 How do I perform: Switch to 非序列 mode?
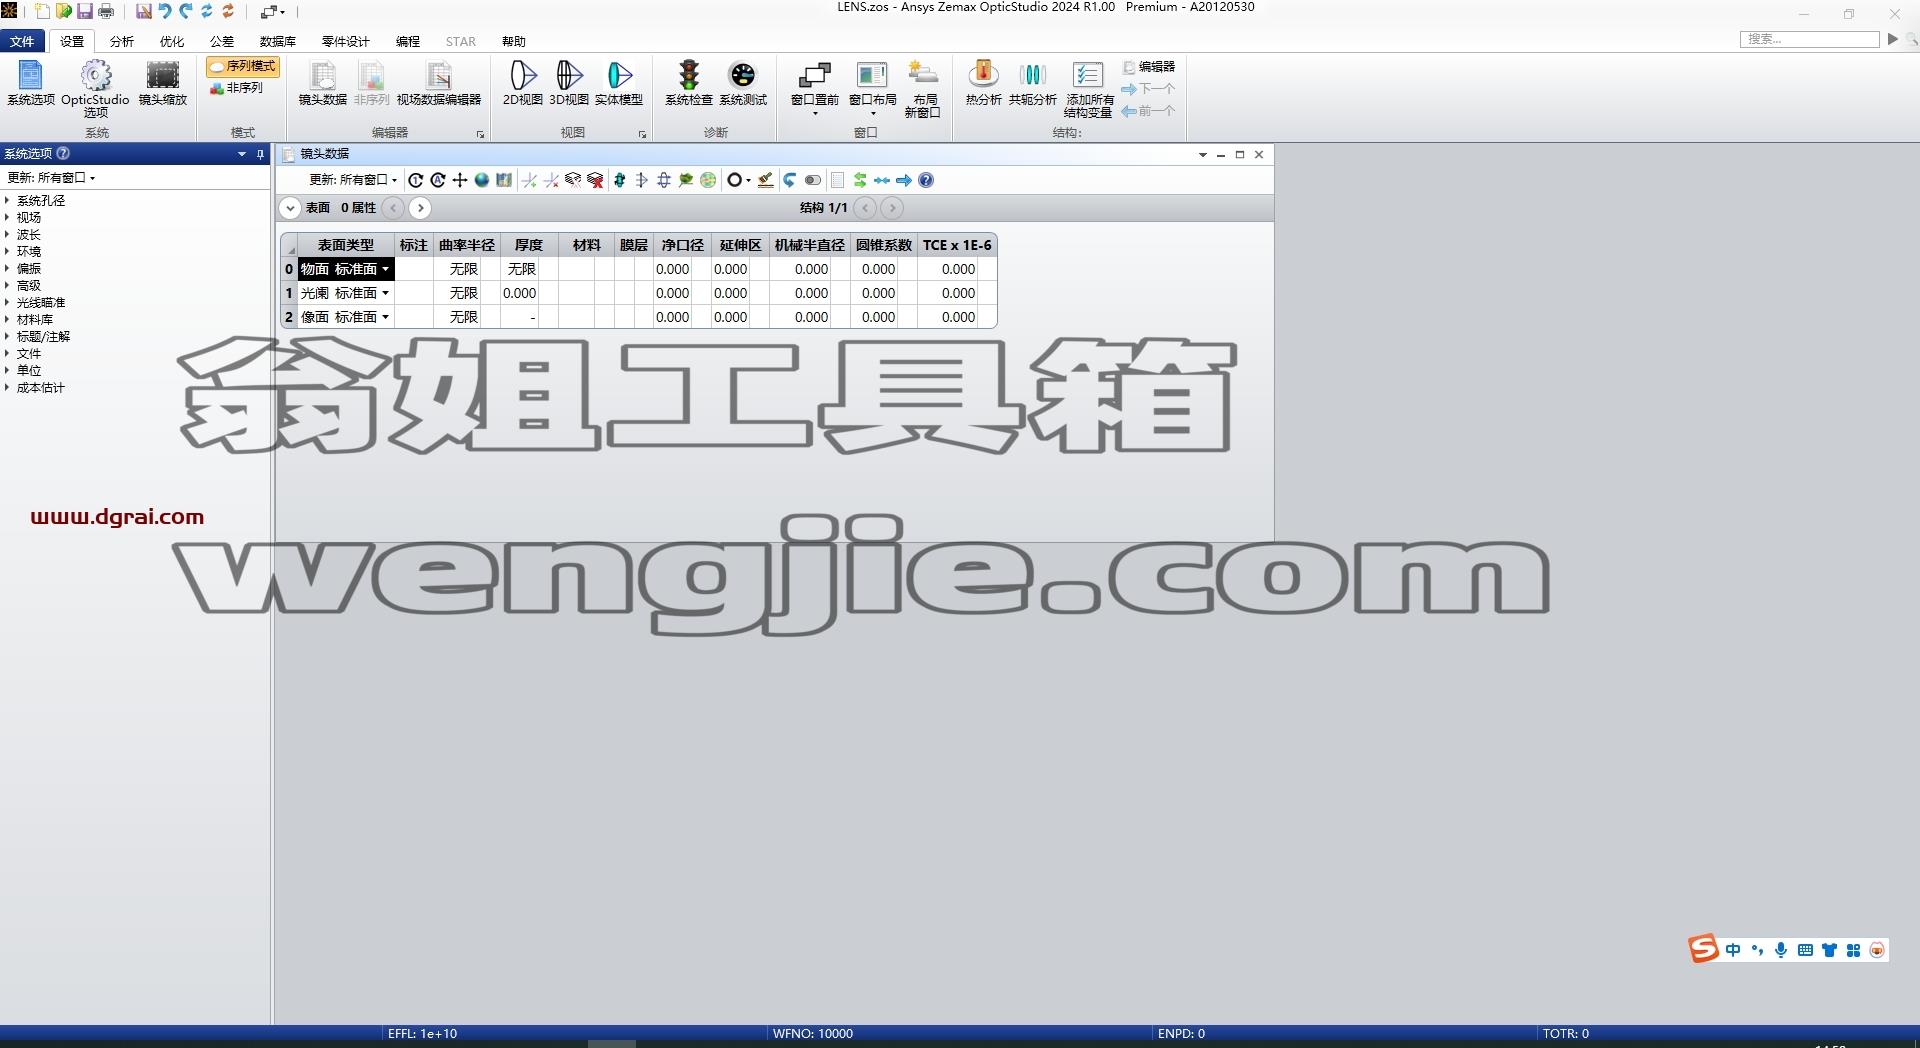[x=237, y=88]
